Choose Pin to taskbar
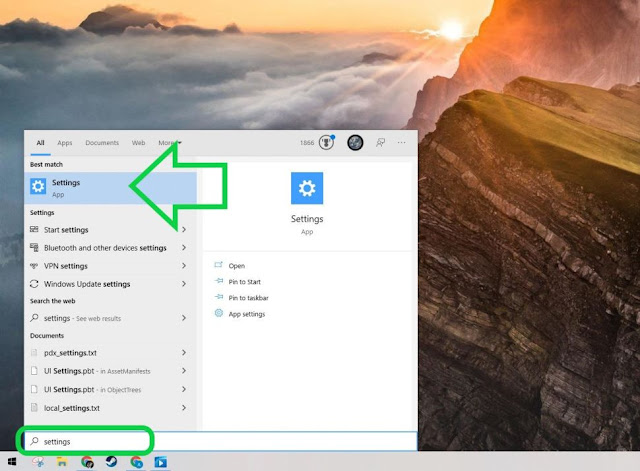Image resolution: width=640 pixels, height=471 pixels. (x=249, y=298)
